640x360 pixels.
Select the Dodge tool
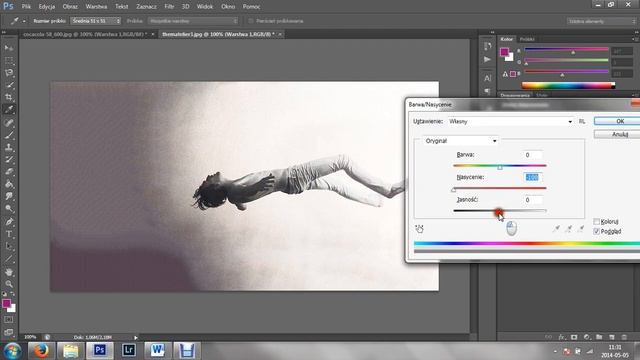[x=9, y=209]
